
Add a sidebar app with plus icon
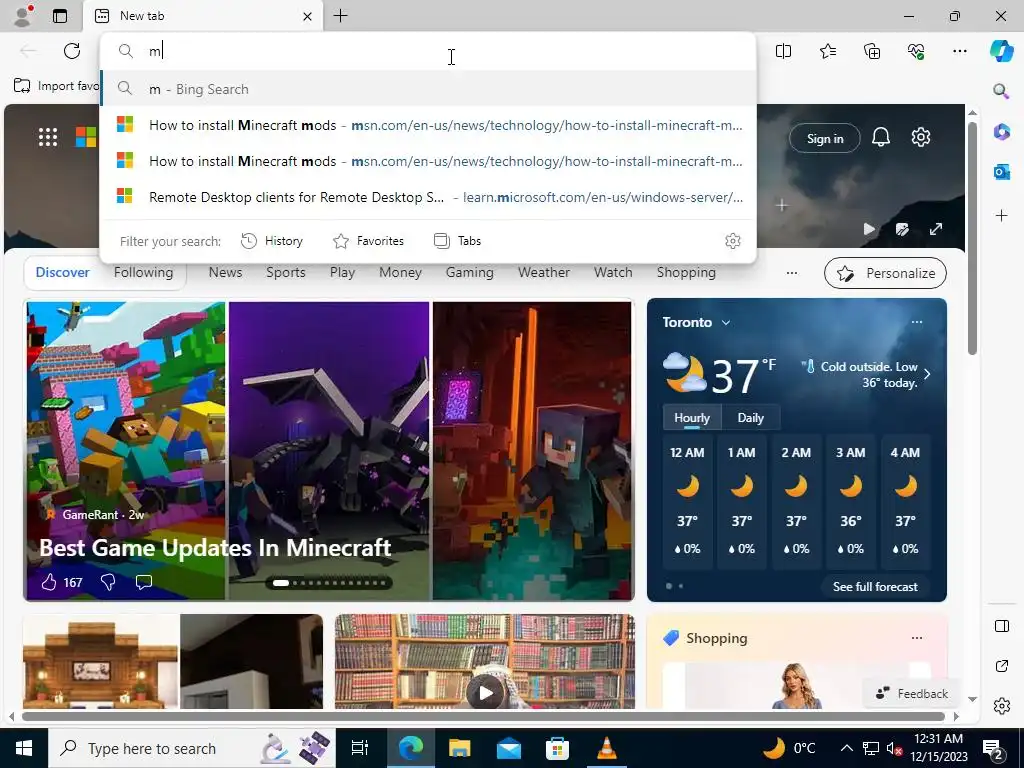click(1001, 215)
